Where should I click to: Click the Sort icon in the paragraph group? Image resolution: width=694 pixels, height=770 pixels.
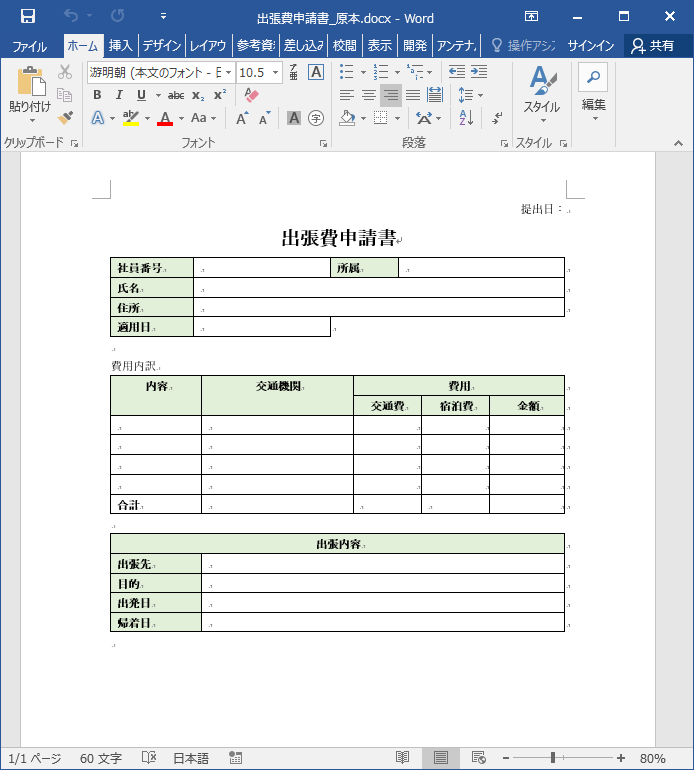(x=466, y=118)
